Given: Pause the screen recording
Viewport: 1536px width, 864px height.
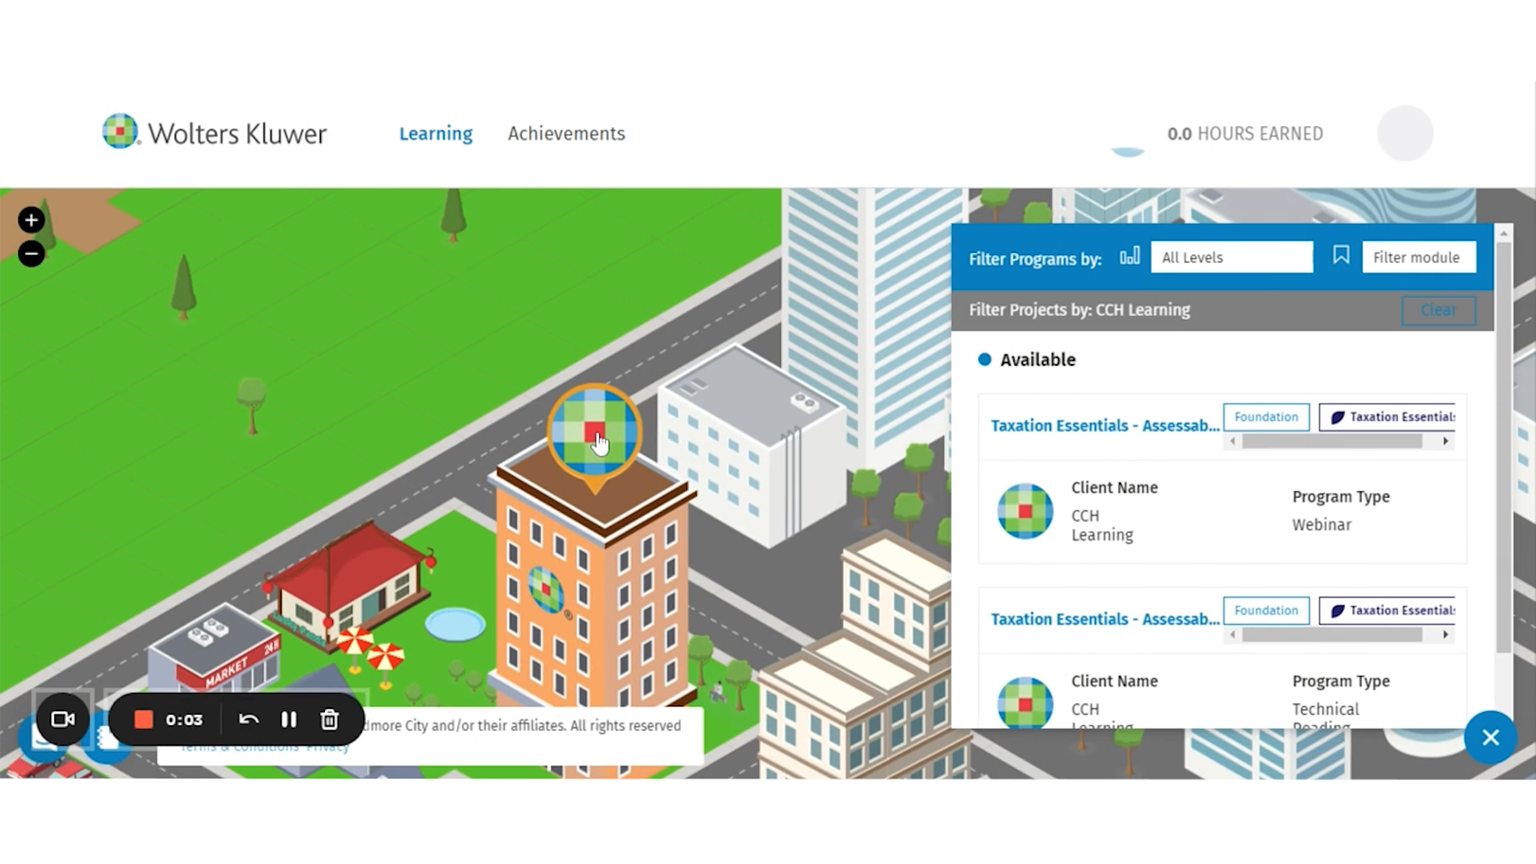Looking at the screenshot, I should tap(289, 719).
